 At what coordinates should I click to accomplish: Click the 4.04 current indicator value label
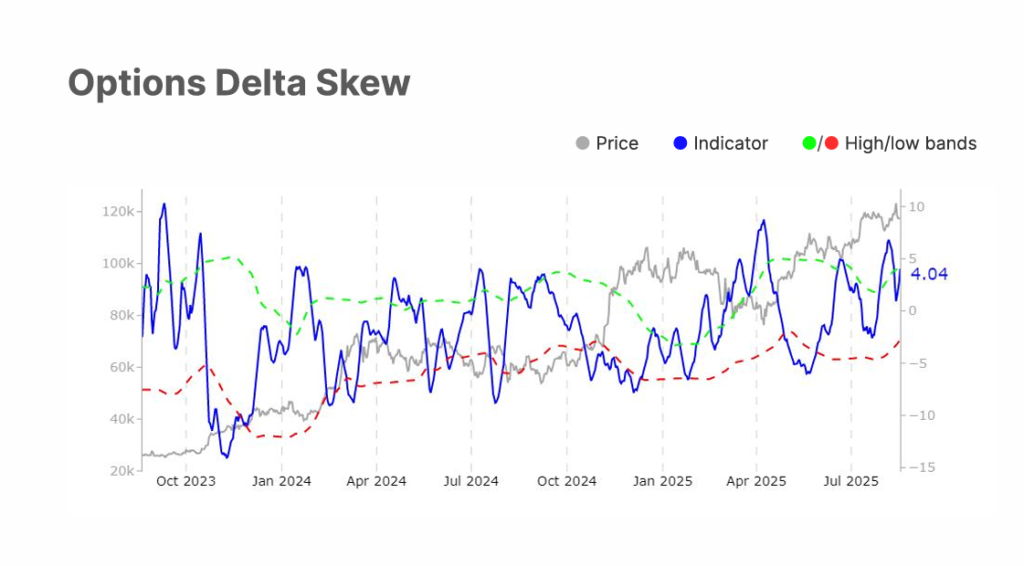[929, 274]
